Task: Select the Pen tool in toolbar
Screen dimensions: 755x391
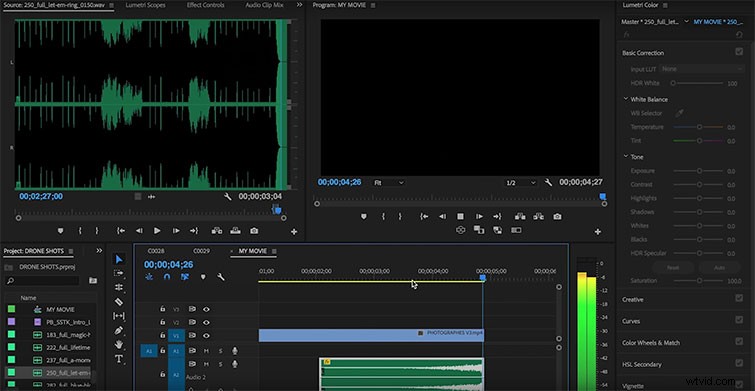Action: coord(118,331)
